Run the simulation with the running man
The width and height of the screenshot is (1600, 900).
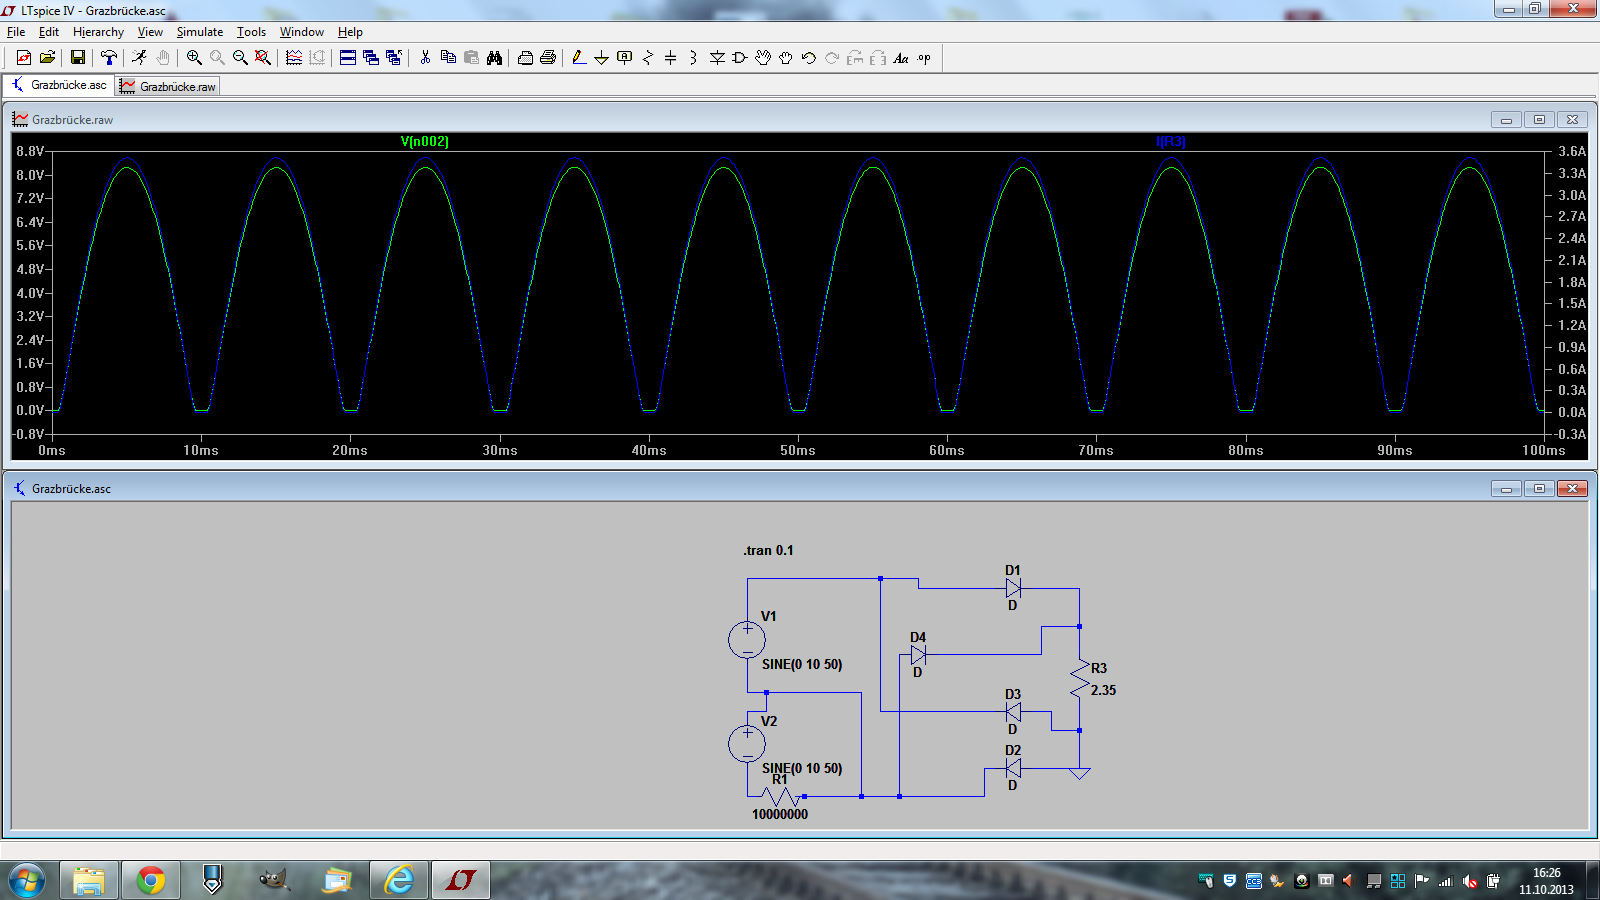click(139, 58)
